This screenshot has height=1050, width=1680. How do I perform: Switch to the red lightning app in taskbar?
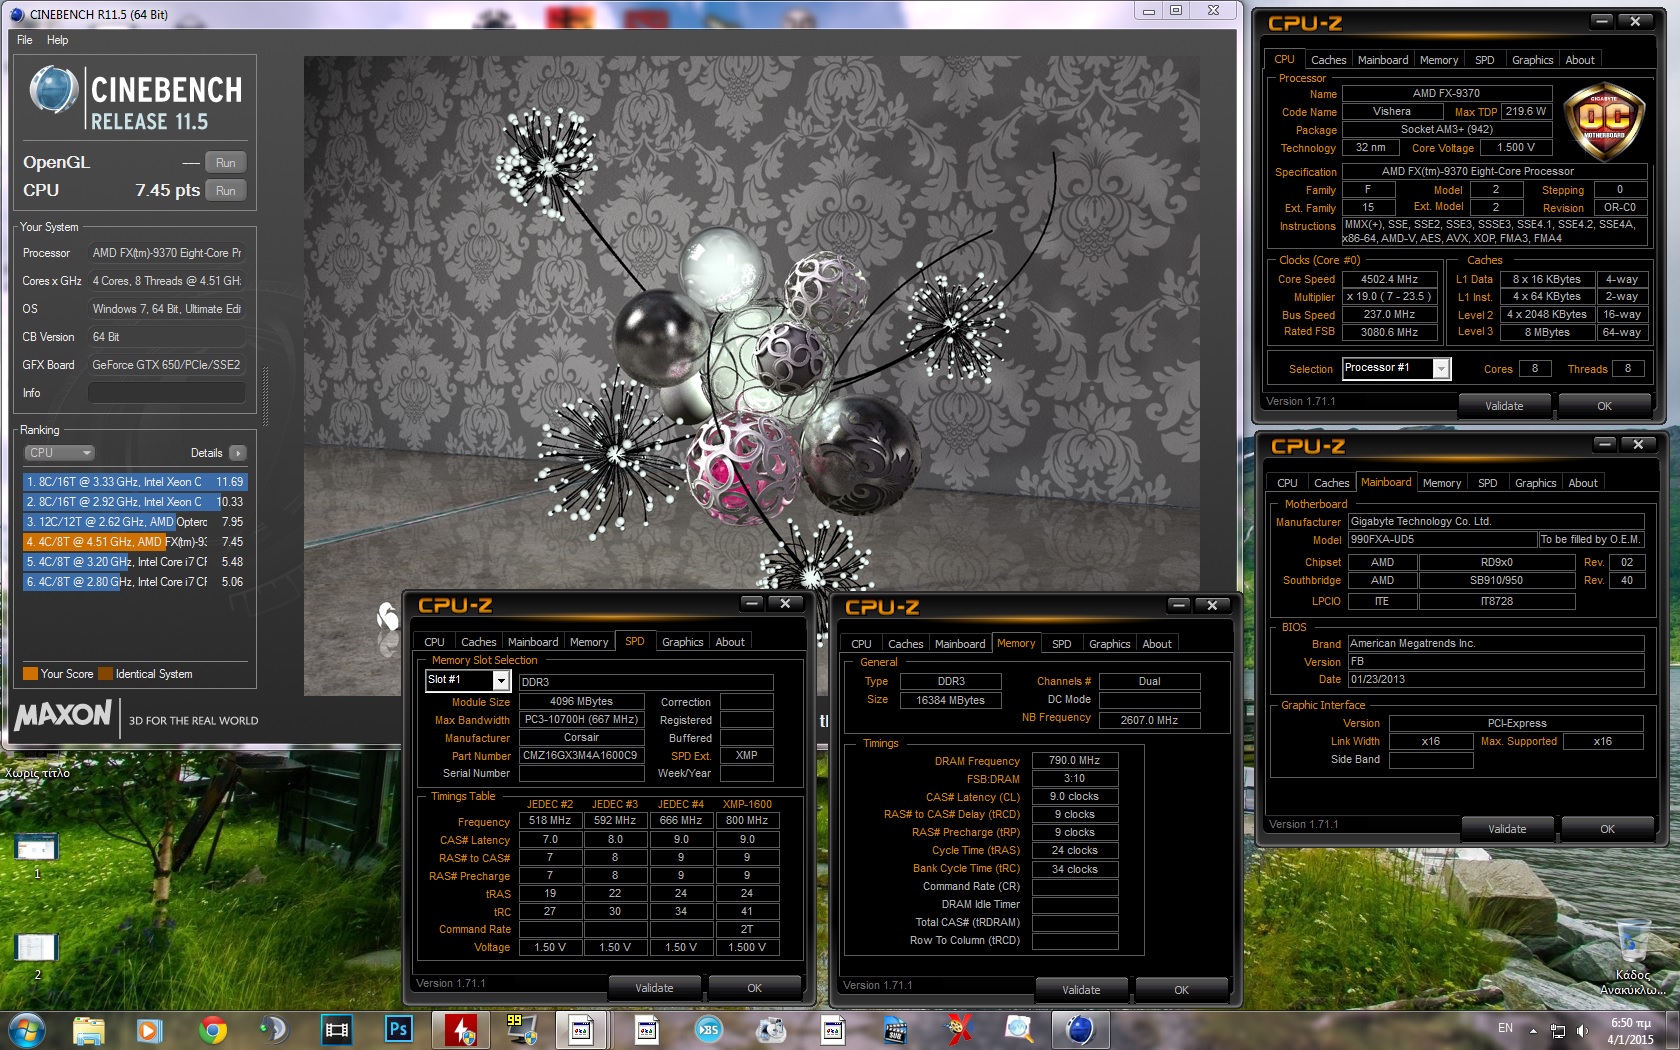coord(460,1030)
